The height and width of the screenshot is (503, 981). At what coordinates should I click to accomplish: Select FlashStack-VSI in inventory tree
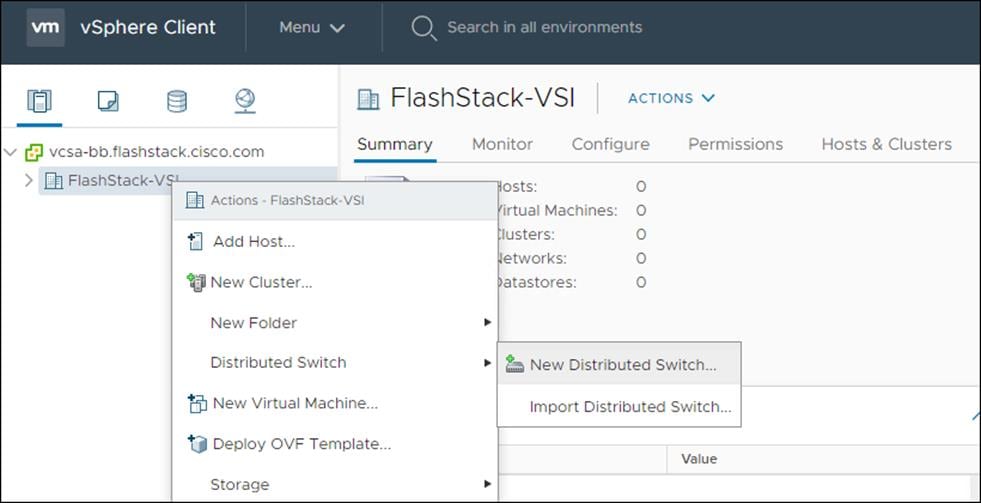[x=123, y=181]
